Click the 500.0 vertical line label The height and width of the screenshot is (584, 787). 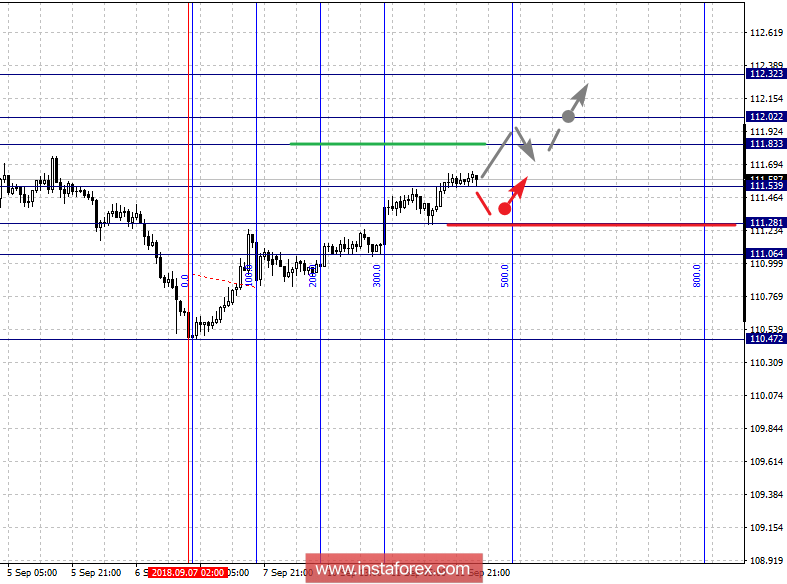(505, 275)
